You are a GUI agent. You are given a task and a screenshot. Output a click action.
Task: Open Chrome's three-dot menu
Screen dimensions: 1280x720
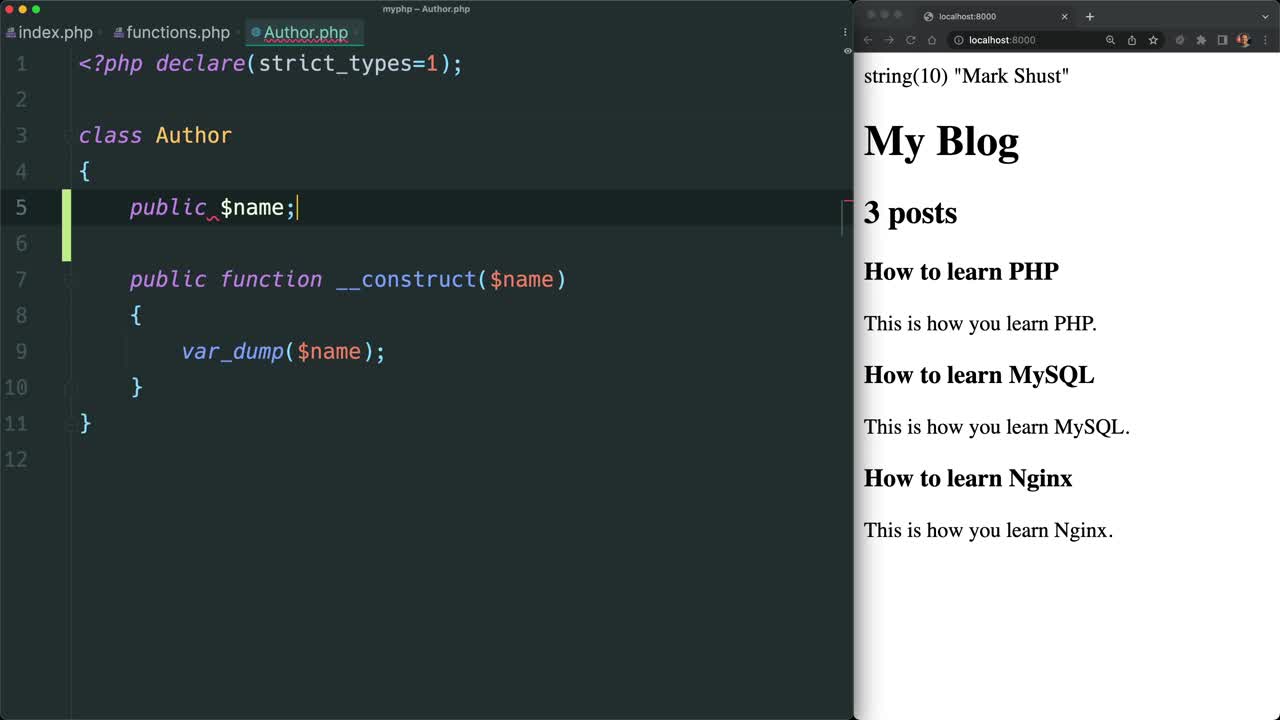pos(1266,40)
